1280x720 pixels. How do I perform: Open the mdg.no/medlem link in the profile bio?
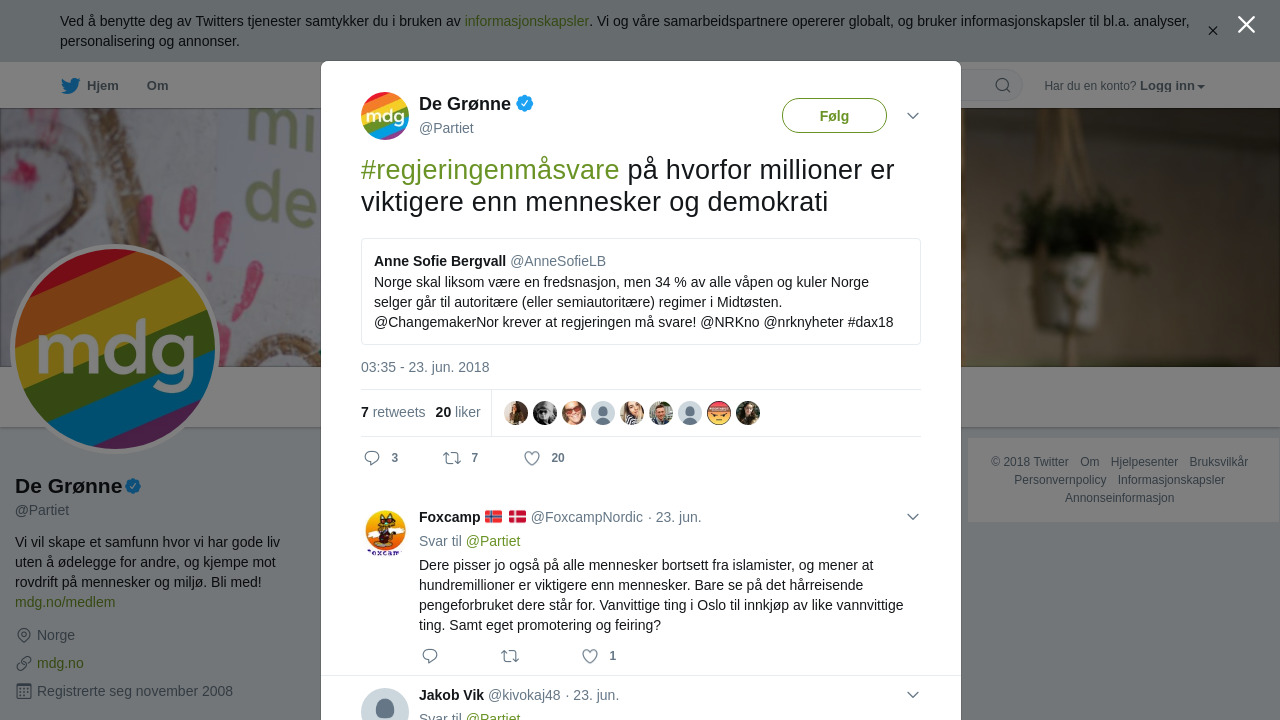coord(65,602)
